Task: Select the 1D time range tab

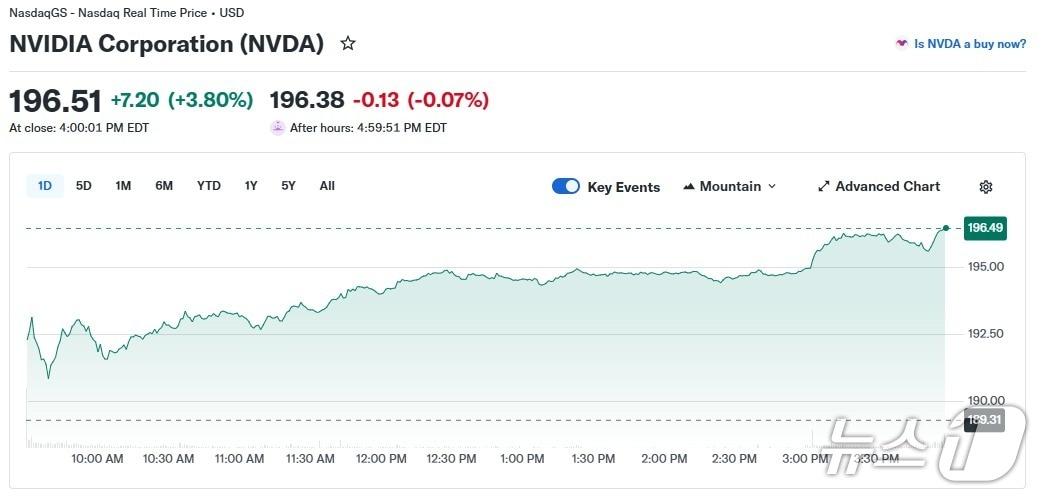Action: (x=45, y=186)
